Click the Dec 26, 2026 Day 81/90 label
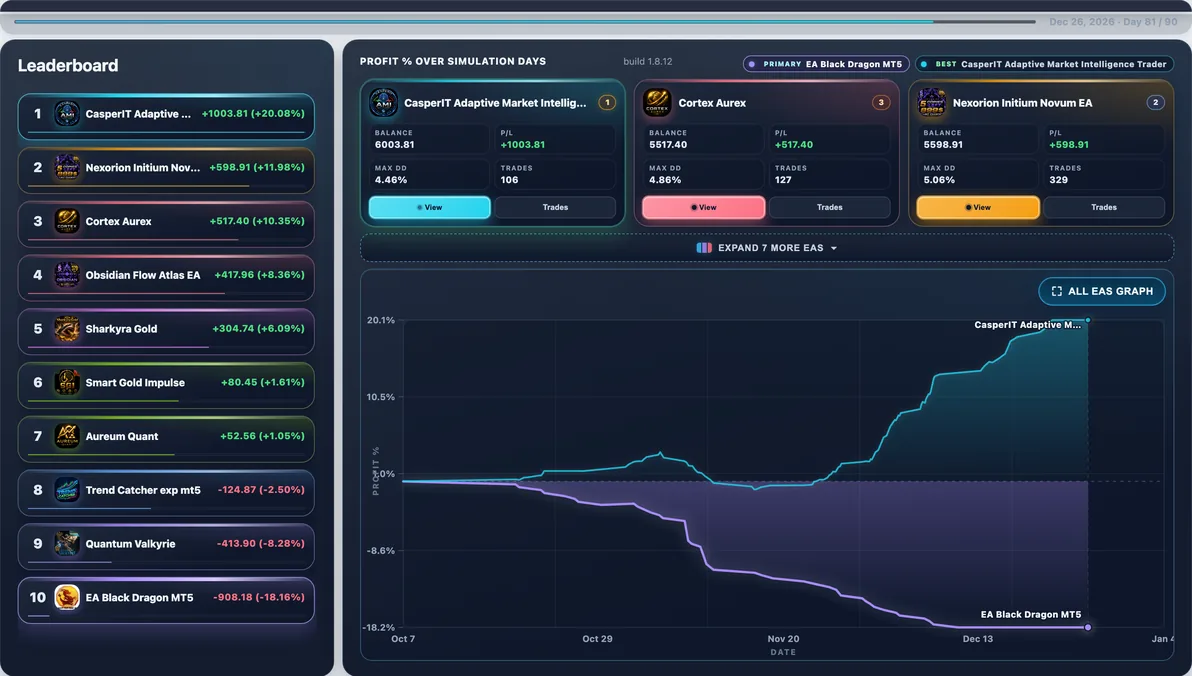This screenshot has height=676, width=1192. 1113,22
